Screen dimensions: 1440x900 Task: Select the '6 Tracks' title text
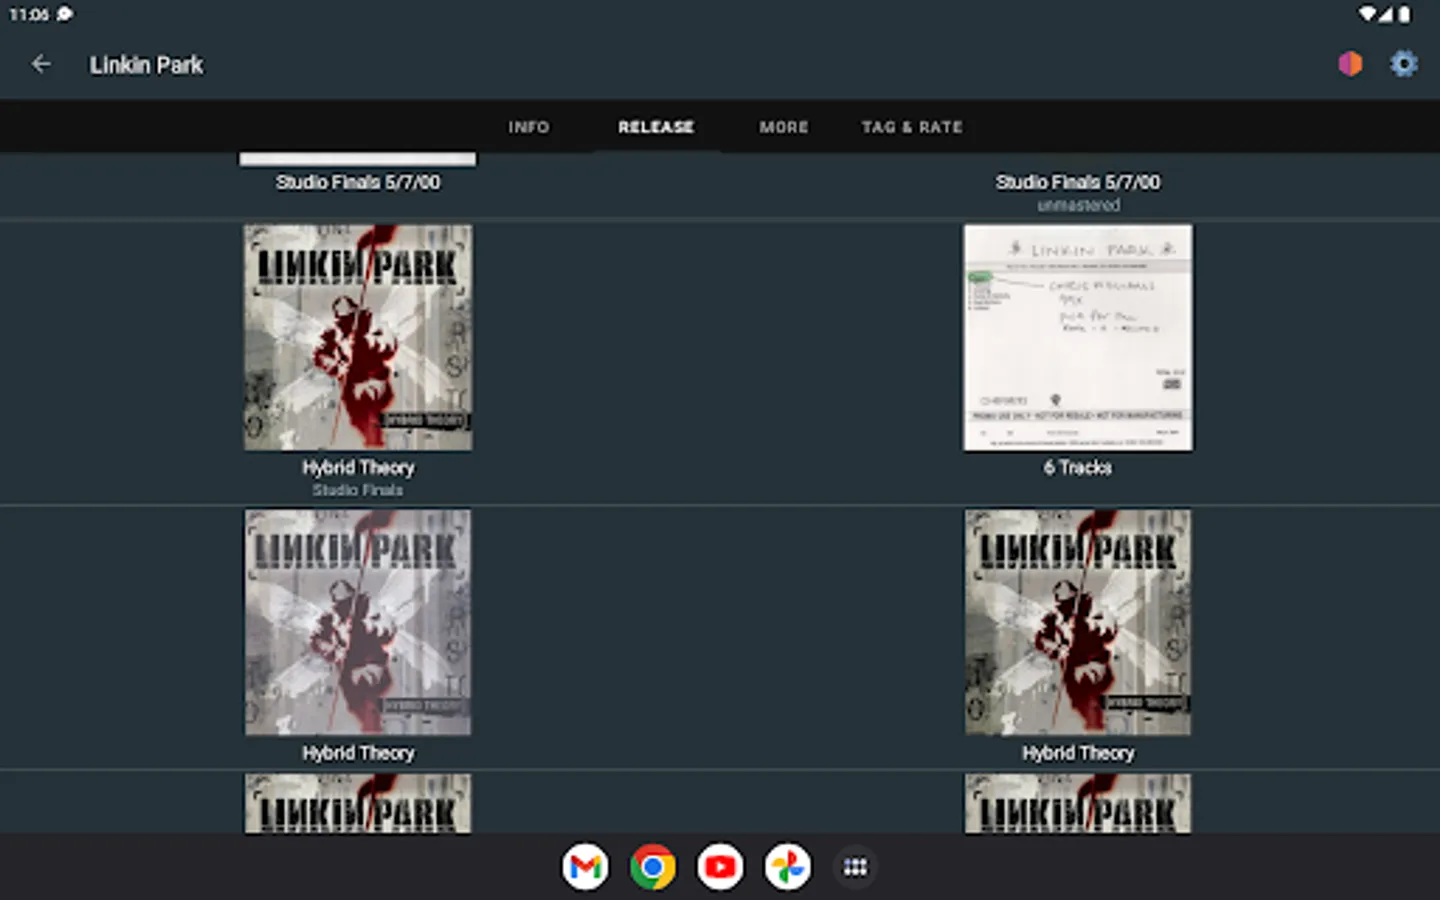click(x=1078, y=467)
